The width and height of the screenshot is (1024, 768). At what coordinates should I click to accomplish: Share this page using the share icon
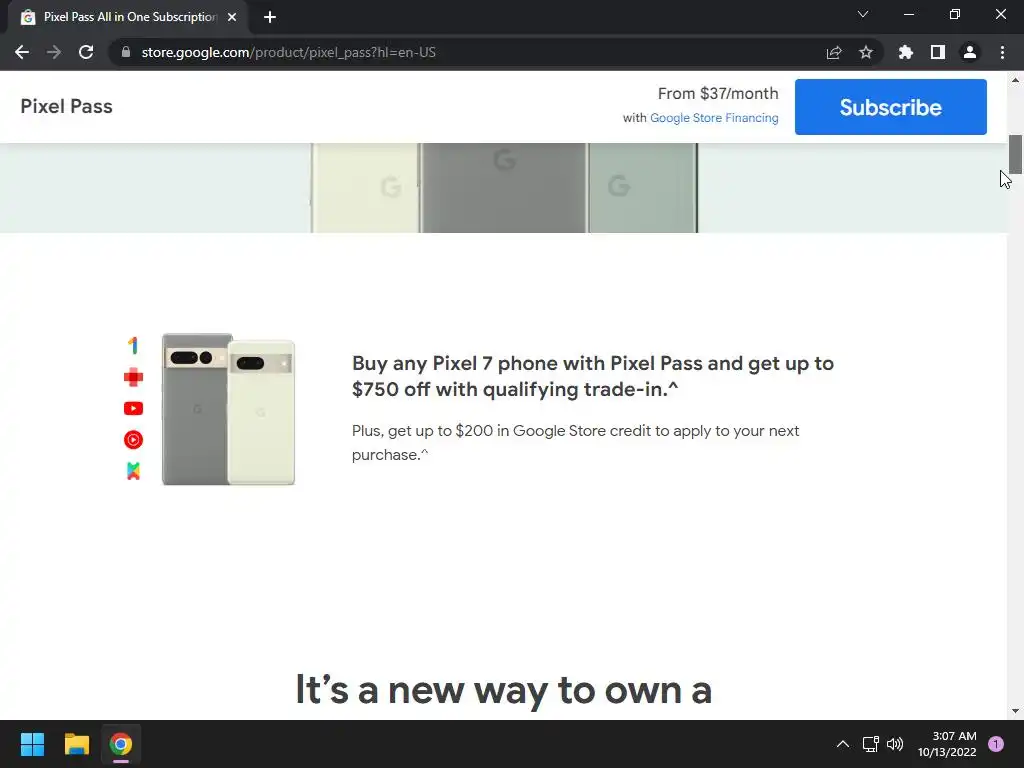[834, 52]
